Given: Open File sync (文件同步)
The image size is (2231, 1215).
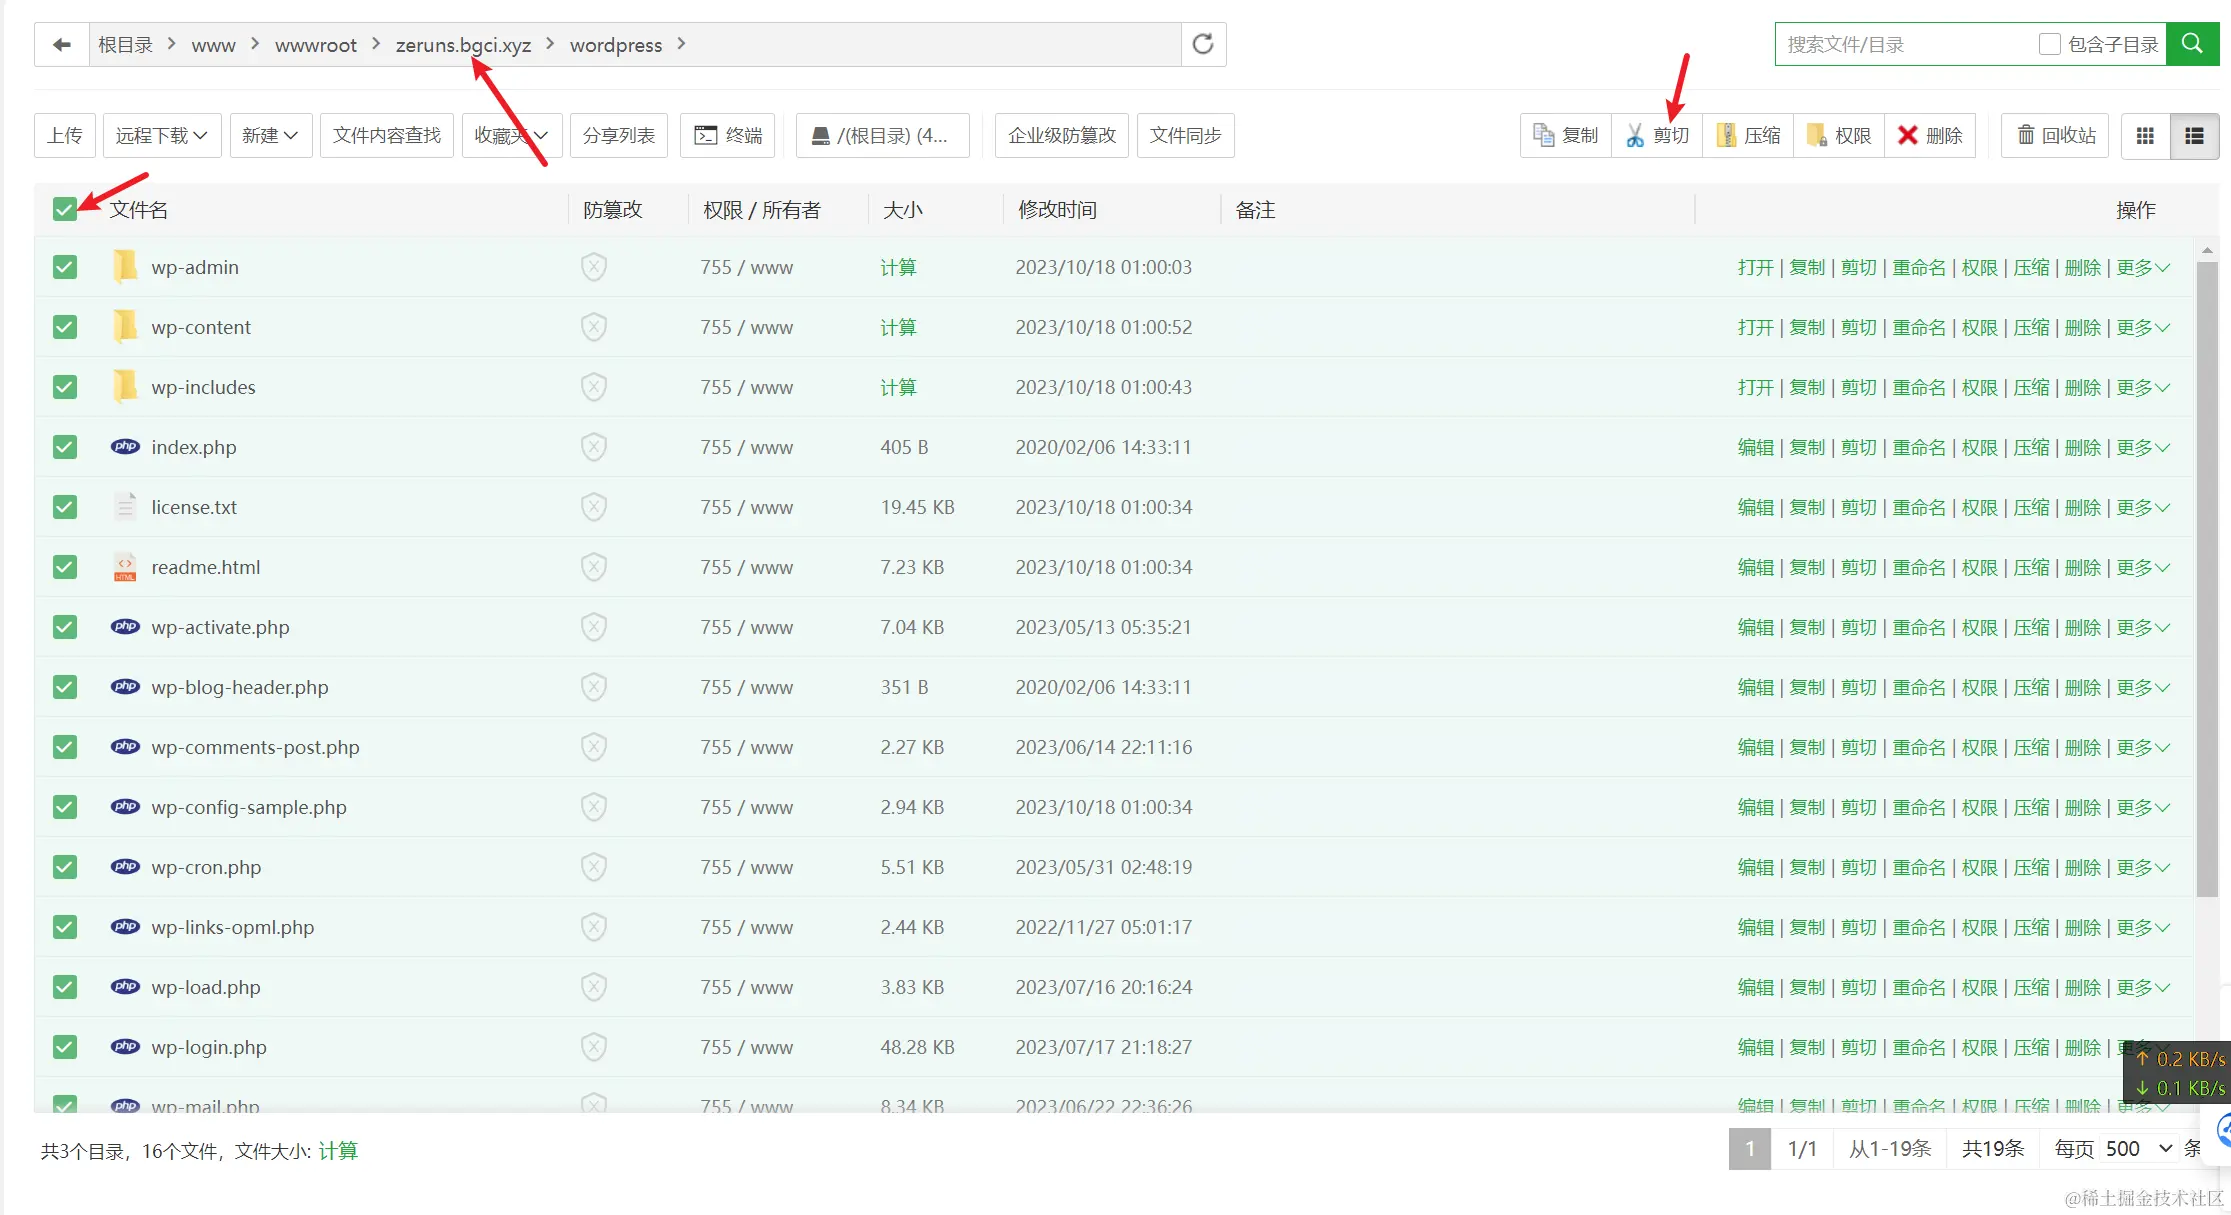Looking at the screenshot, I should pyautogui.click(x=1186, y=136).
